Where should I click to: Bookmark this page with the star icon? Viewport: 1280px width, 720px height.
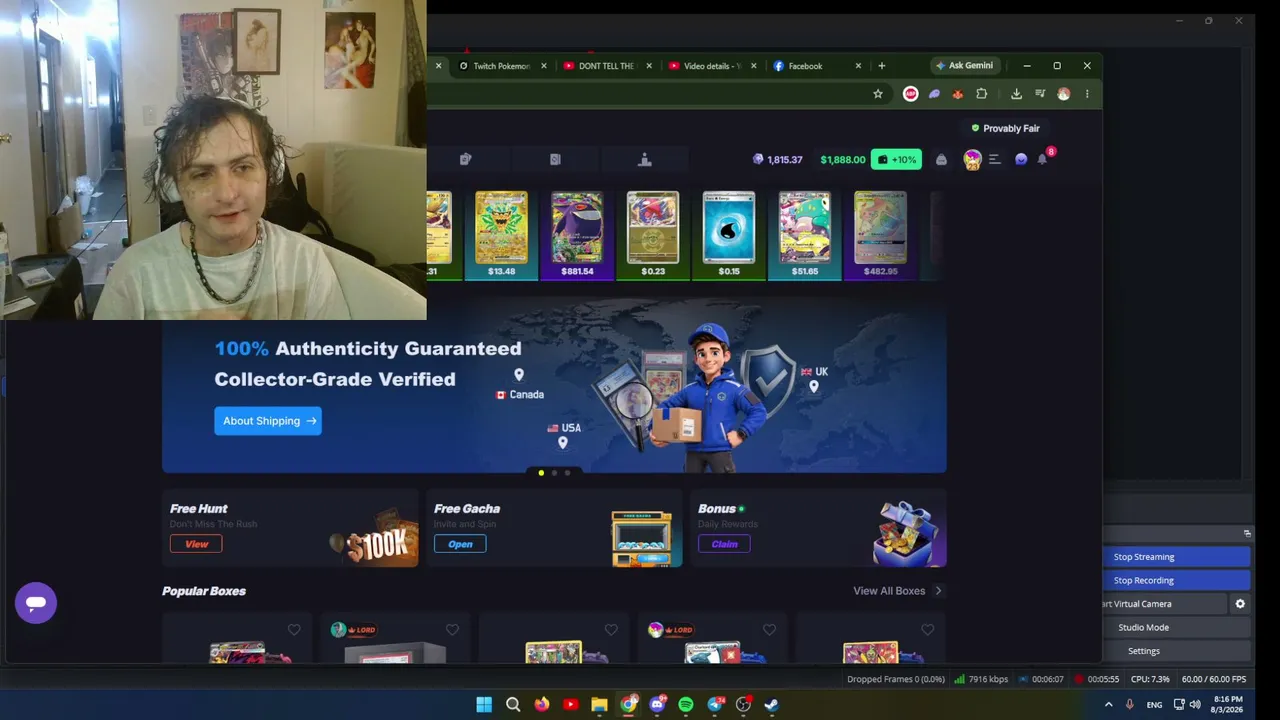(x=878, y=94)
